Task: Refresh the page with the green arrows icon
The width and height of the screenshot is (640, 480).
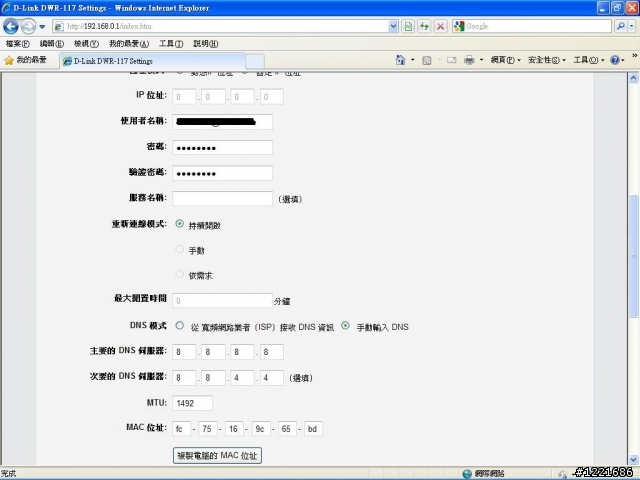Action: pos(424,27)
